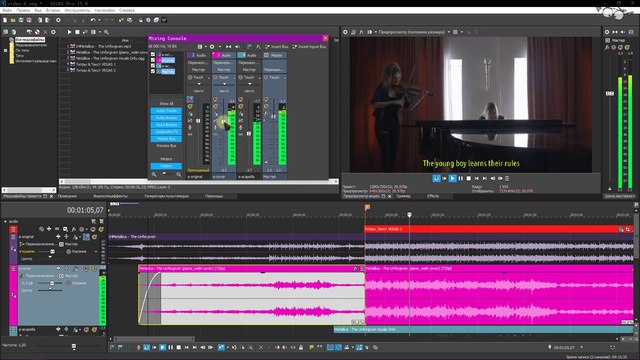Stop playback in the video preview
The height and width of the screenshot is (360, 640).
point(469,178)
